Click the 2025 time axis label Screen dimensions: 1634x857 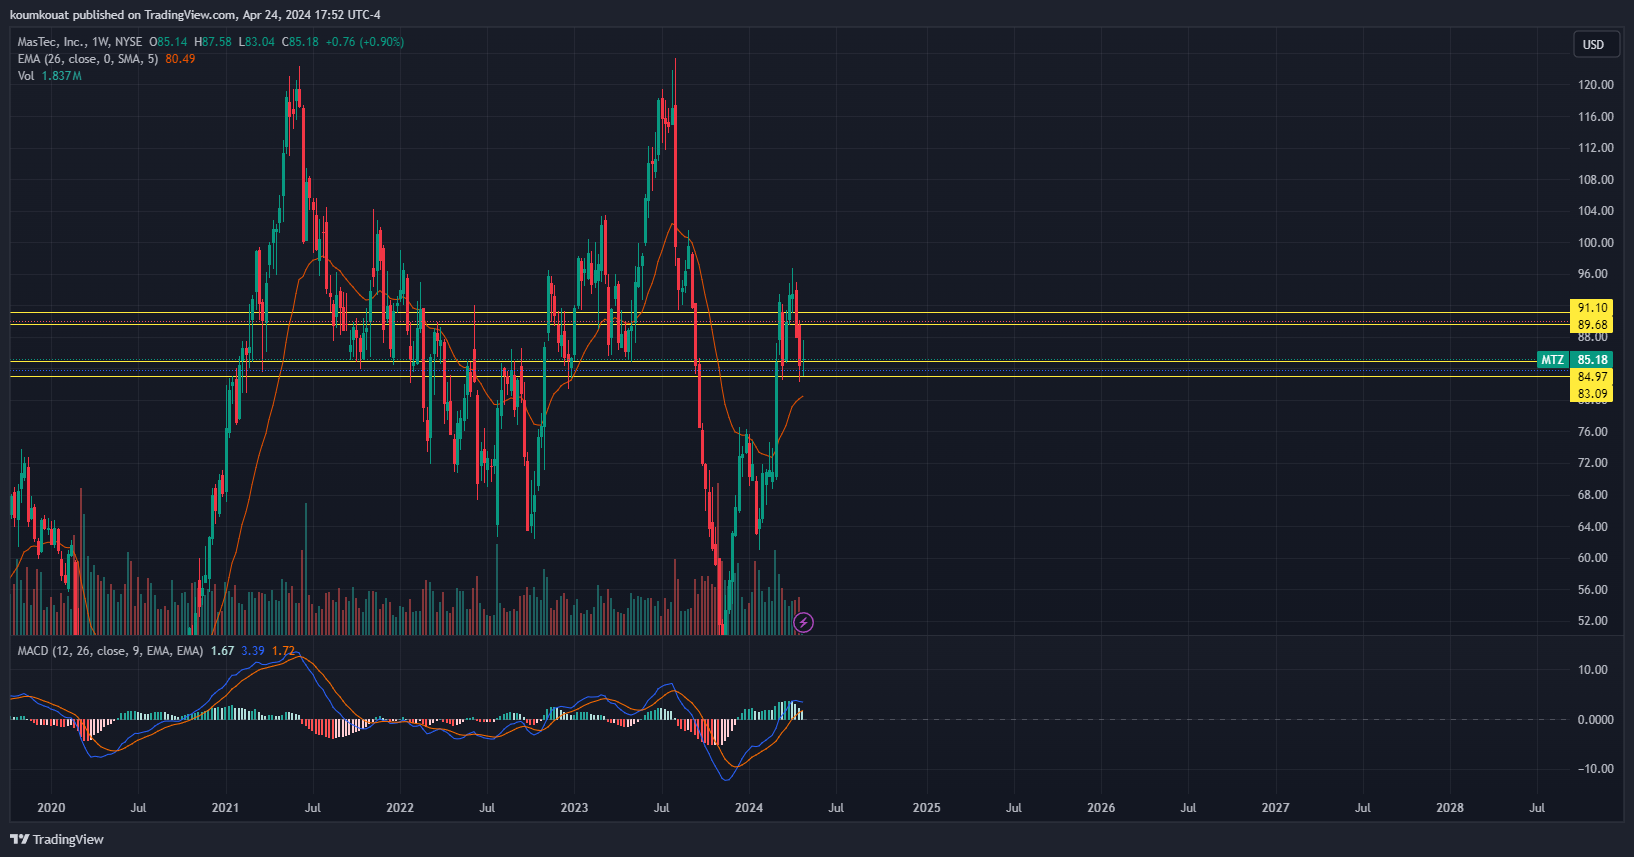click(927, 808)
